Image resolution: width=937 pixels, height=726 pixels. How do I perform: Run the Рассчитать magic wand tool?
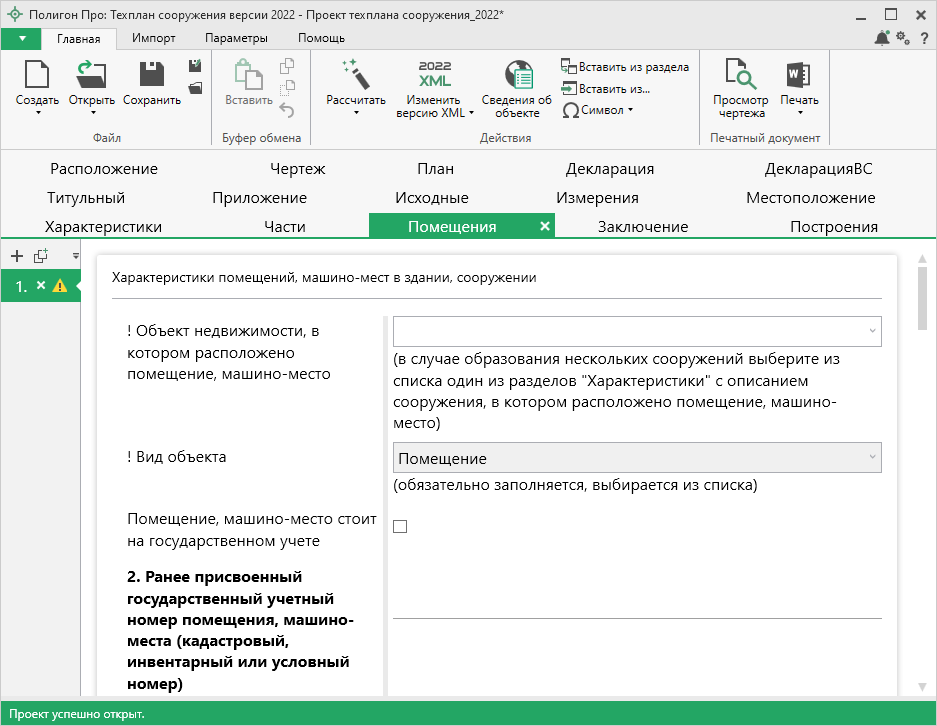point(355,76)
